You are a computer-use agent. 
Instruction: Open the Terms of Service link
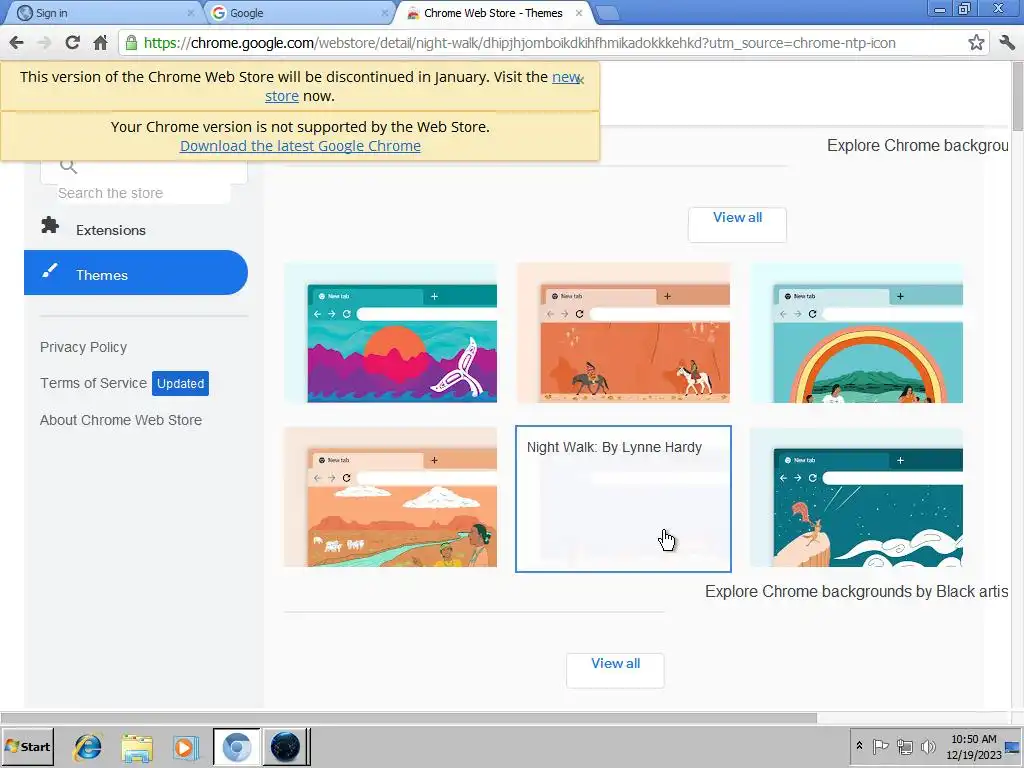tap(93, 383)
